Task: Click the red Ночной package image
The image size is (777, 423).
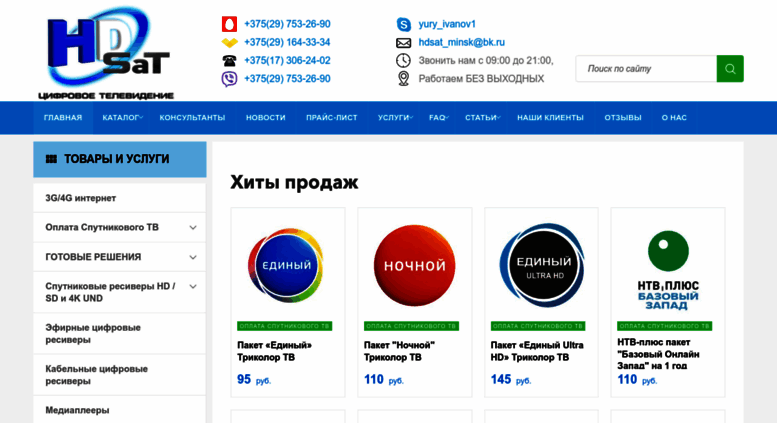Action: (414, 265)
